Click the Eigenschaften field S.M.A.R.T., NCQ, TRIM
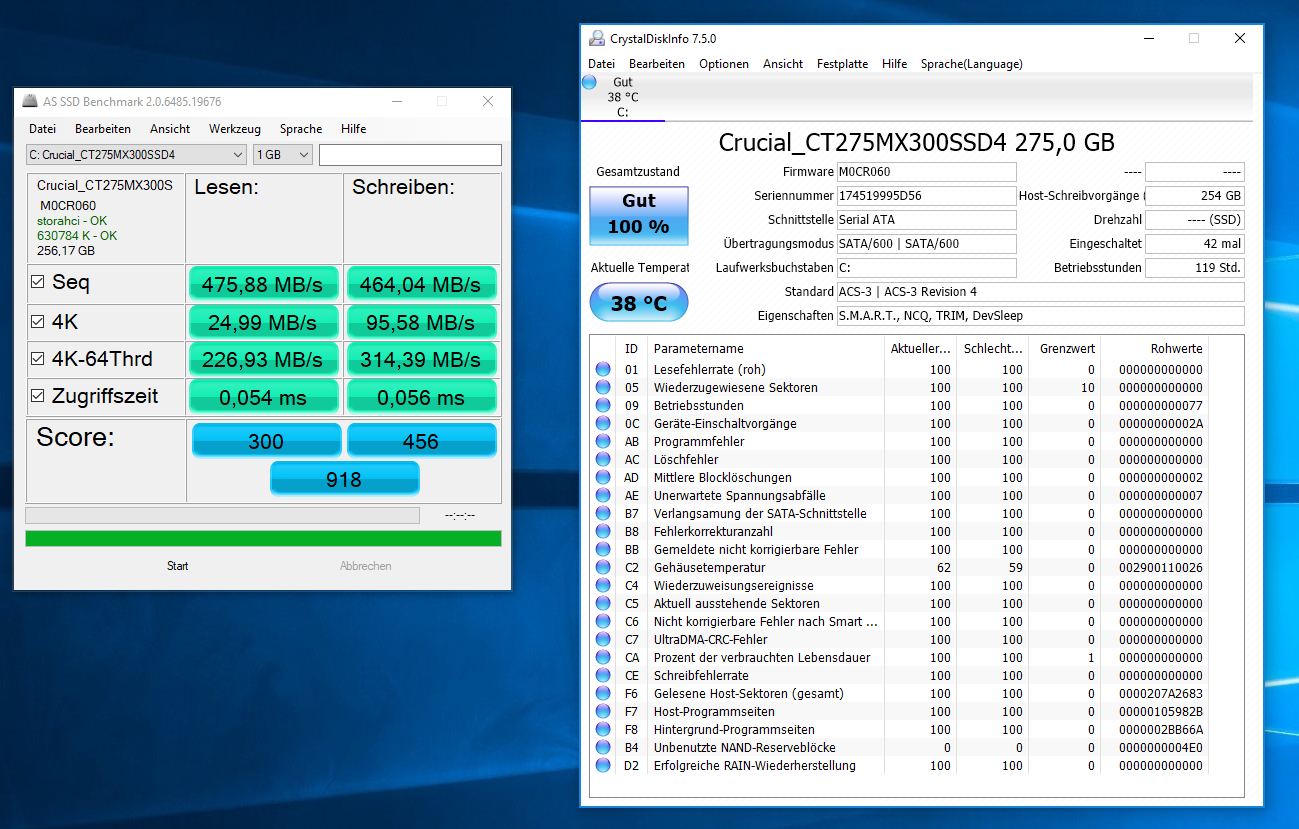This screenshot has height=829, width=1299. coord(1040,316)
